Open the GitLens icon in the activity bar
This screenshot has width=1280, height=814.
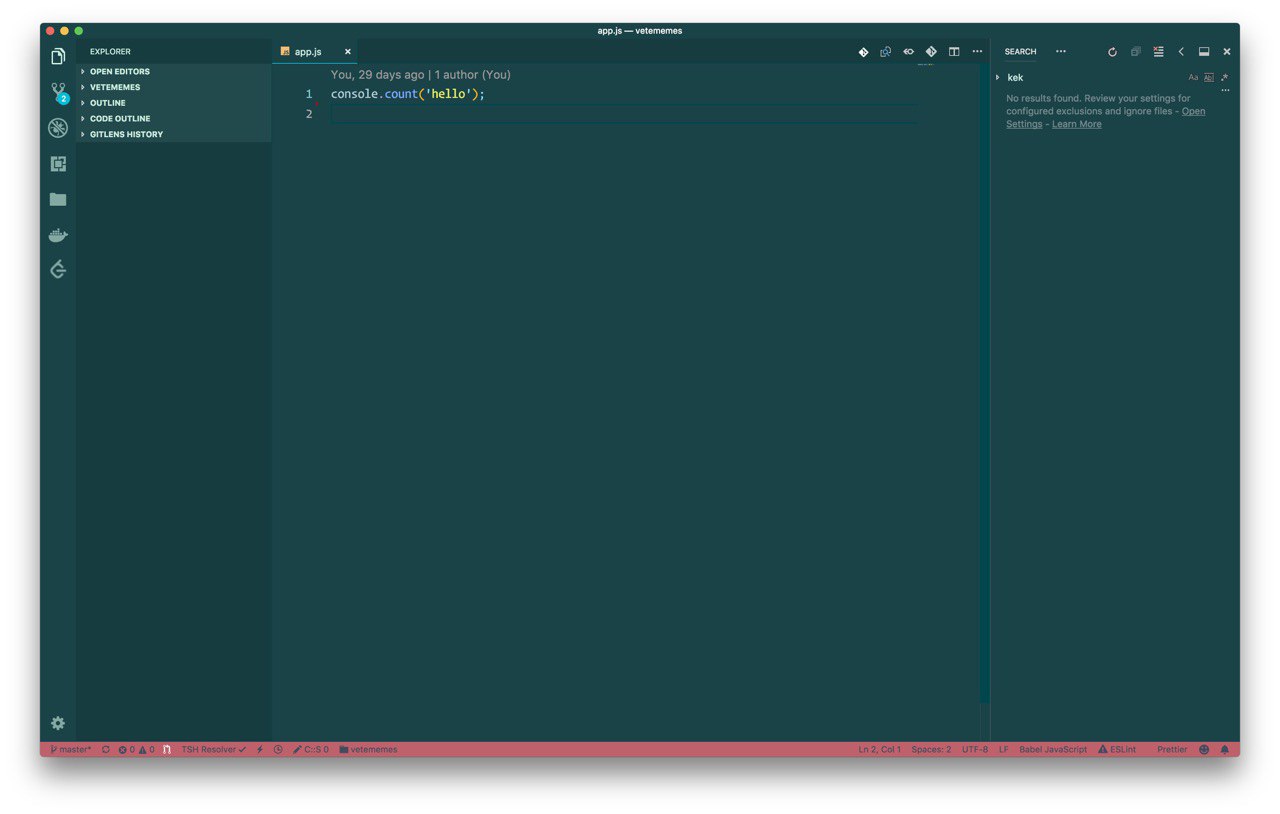click(58, 270)
